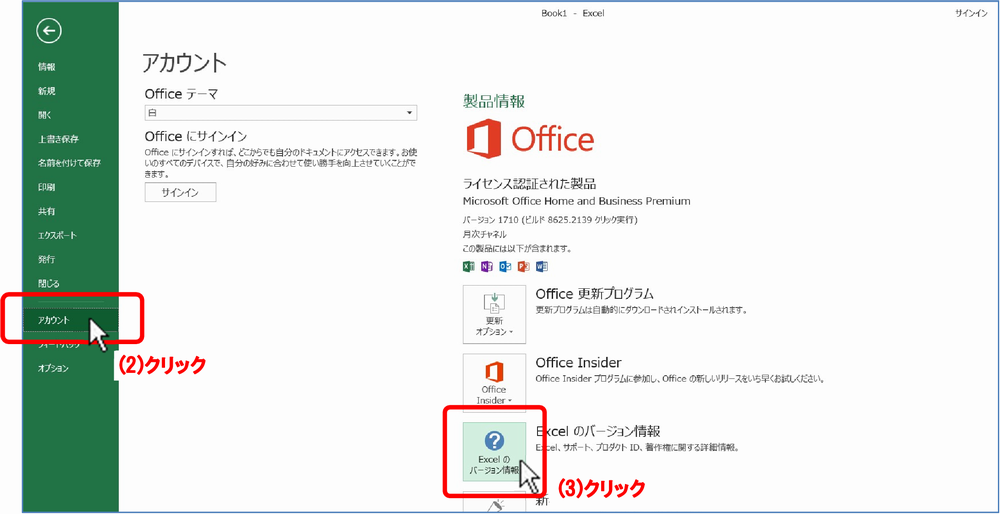Click the Office logo

(530, 138)
